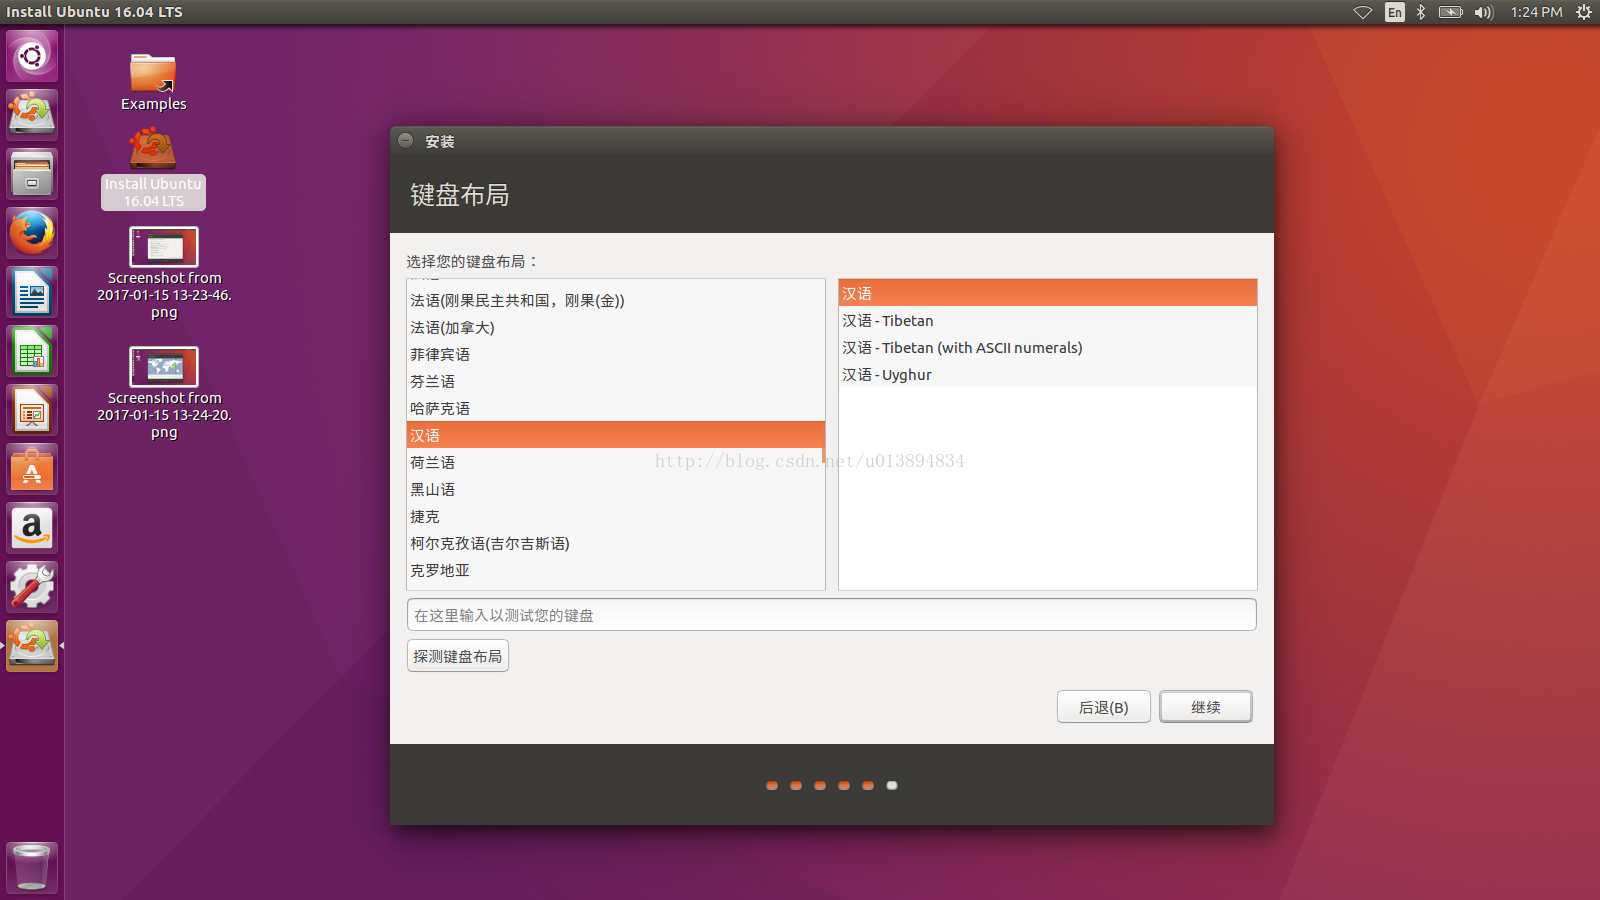Choose 汉语 - Tibetan (with ASCII numerals) variant

[x=1048, y=347]
